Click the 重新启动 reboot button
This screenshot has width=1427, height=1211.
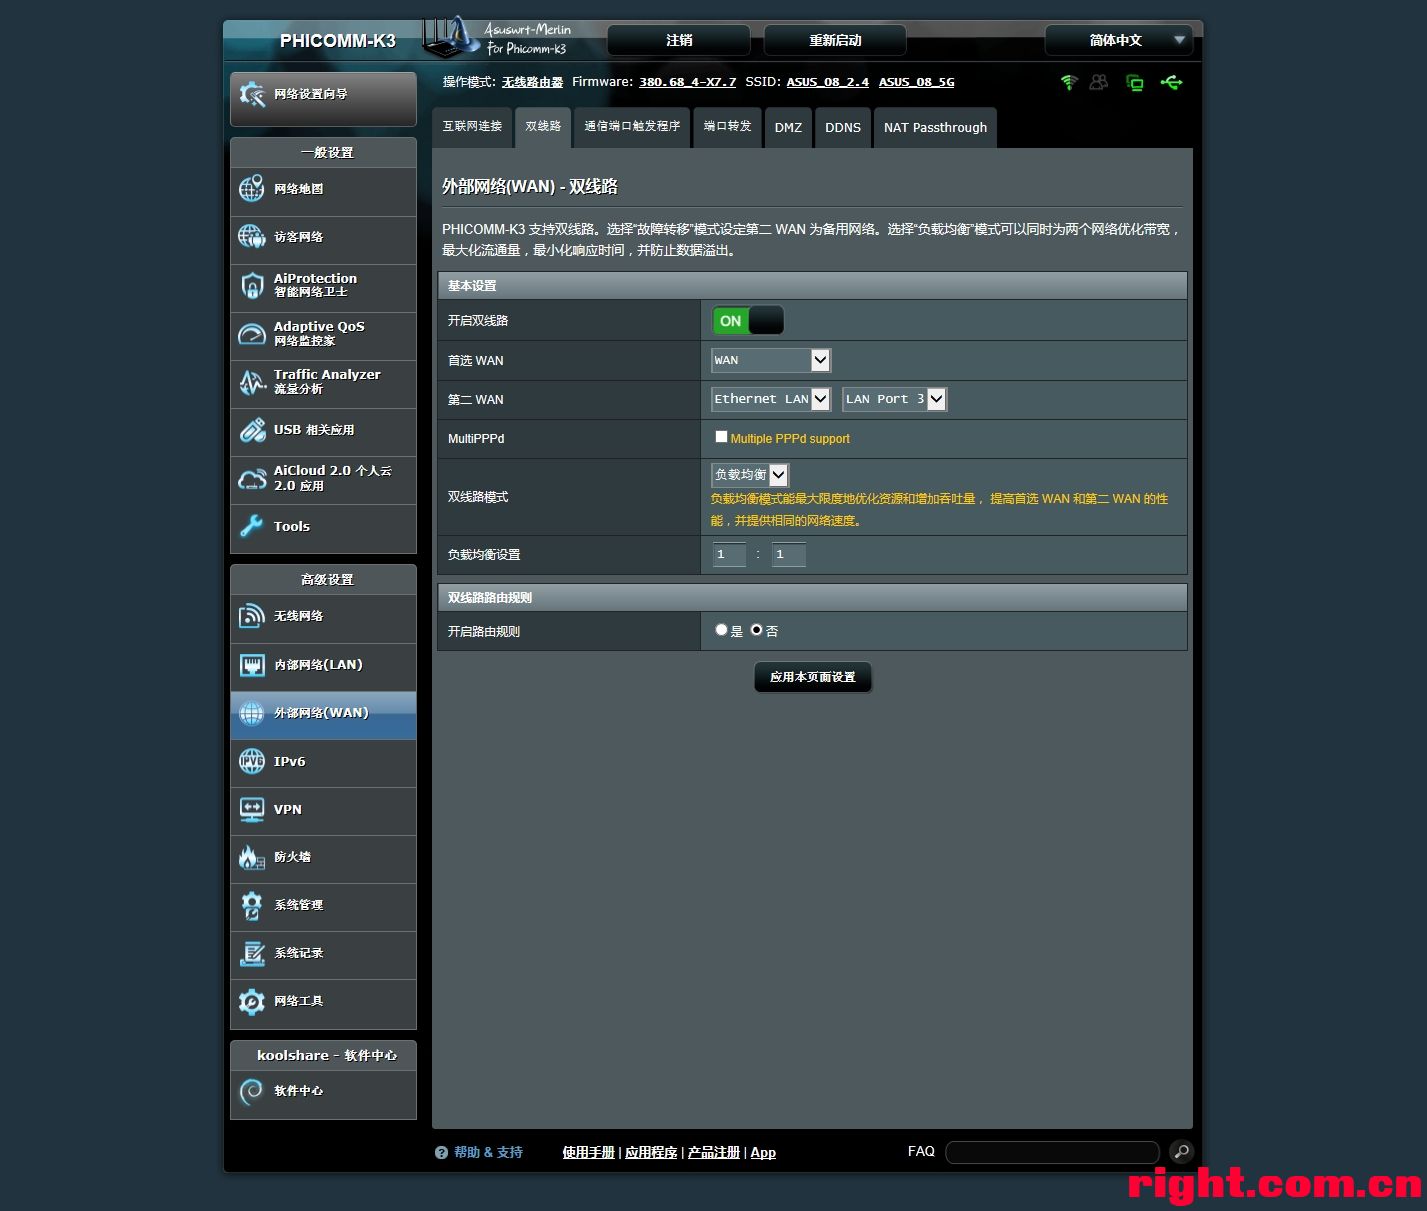[x=835, y=40]
